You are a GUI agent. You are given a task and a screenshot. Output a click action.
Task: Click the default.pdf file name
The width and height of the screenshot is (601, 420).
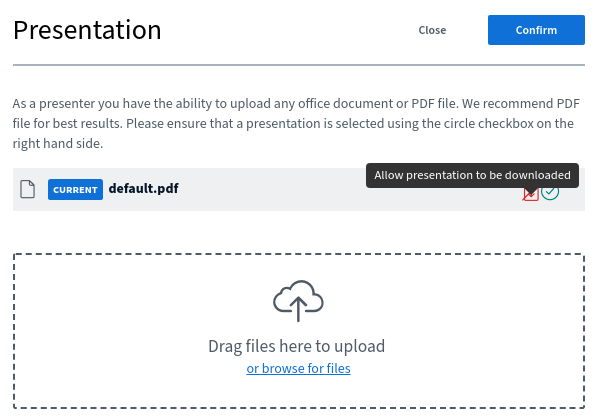pyautogui.click(x=144, y=189)
